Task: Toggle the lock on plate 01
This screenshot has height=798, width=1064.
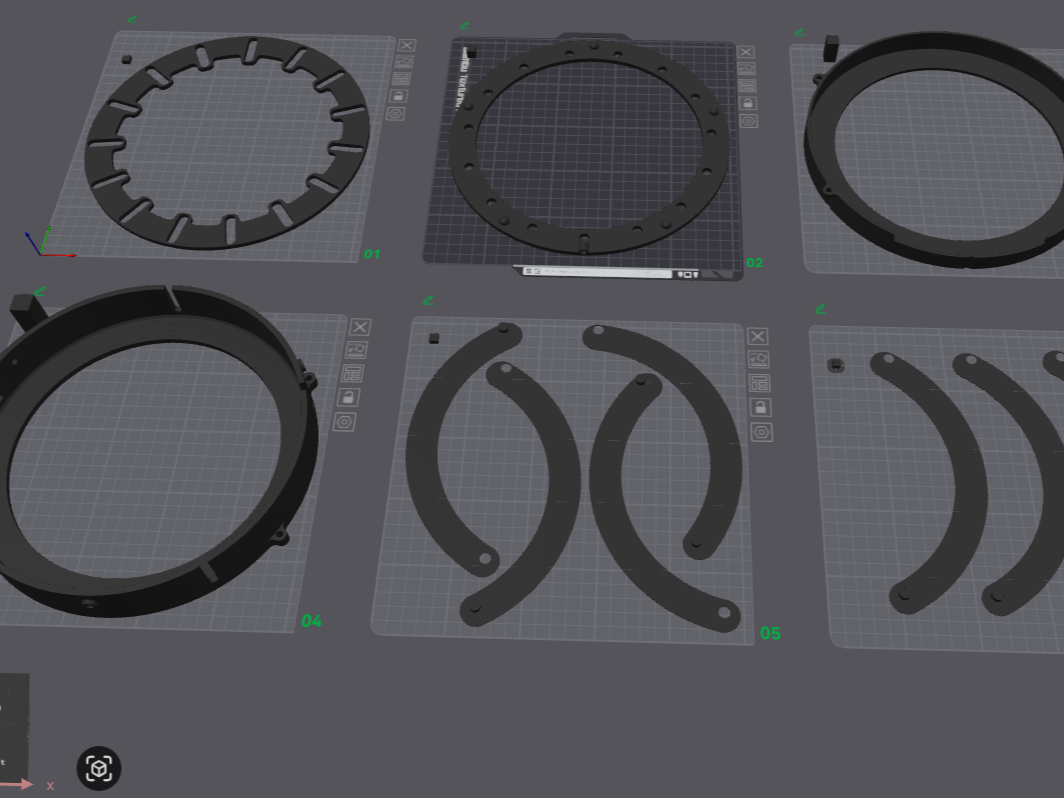Action: tap(398, 96)
